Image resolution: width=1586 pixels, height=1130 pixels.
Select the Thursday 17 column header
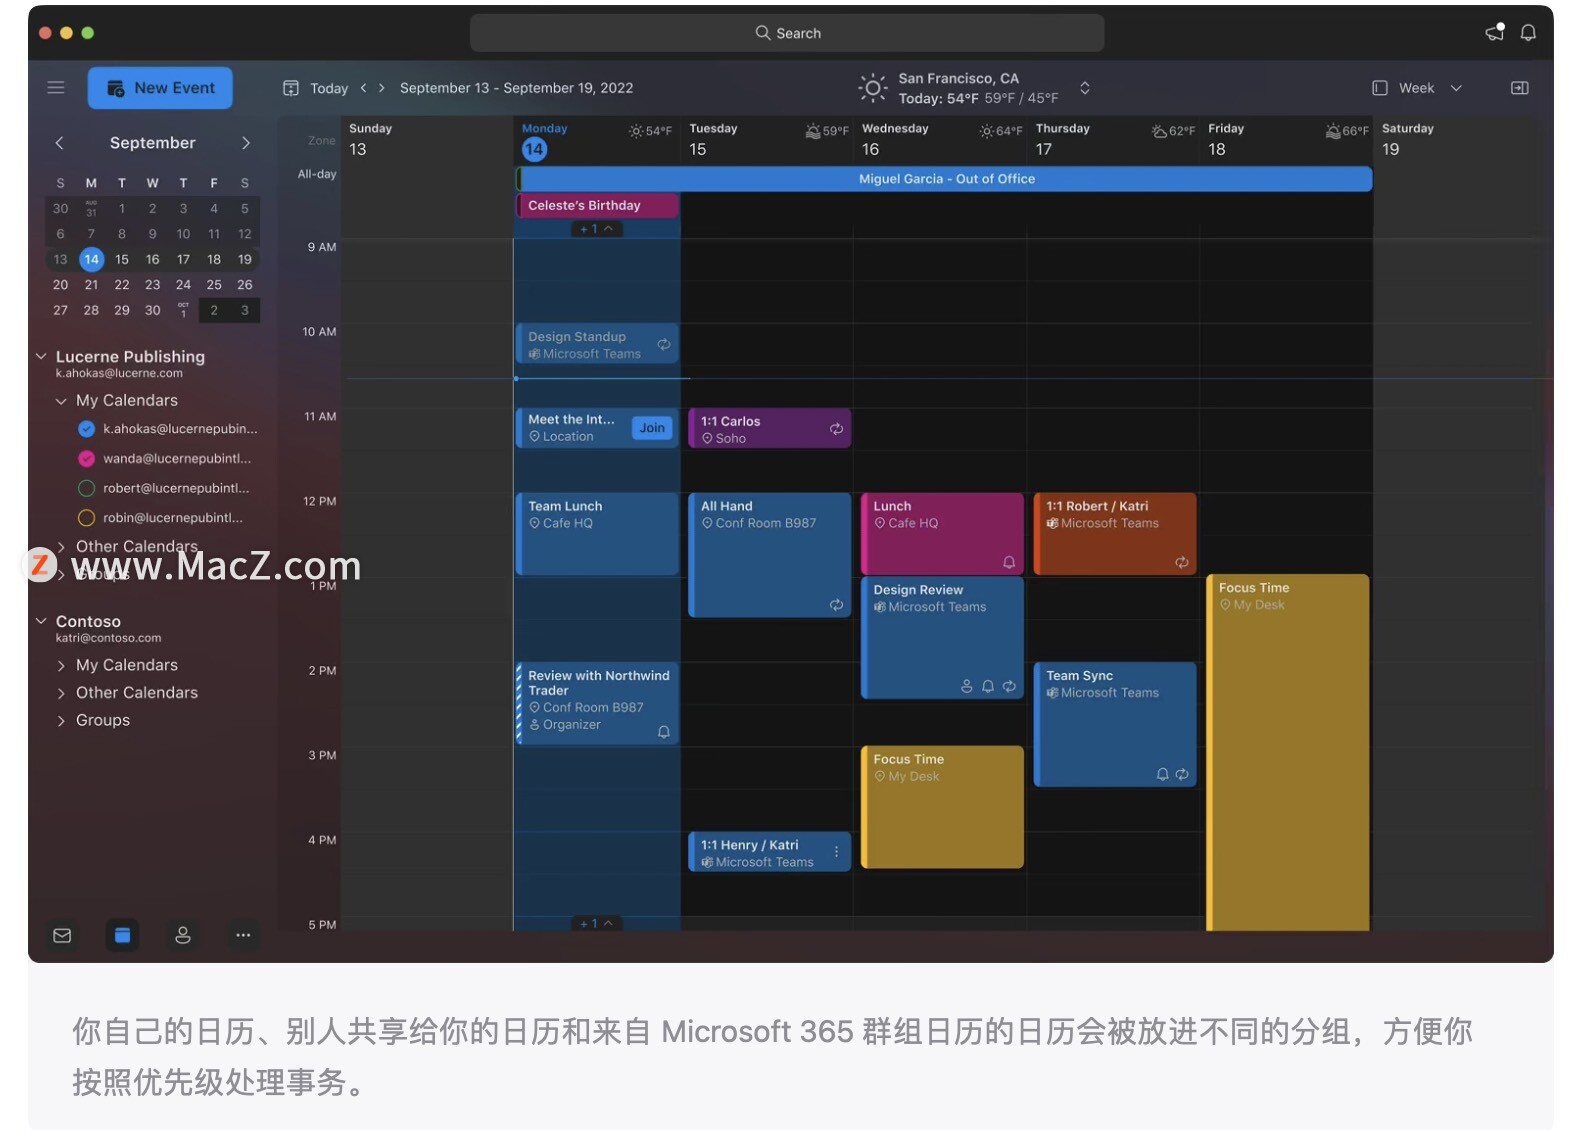[x=1113, y=140]
